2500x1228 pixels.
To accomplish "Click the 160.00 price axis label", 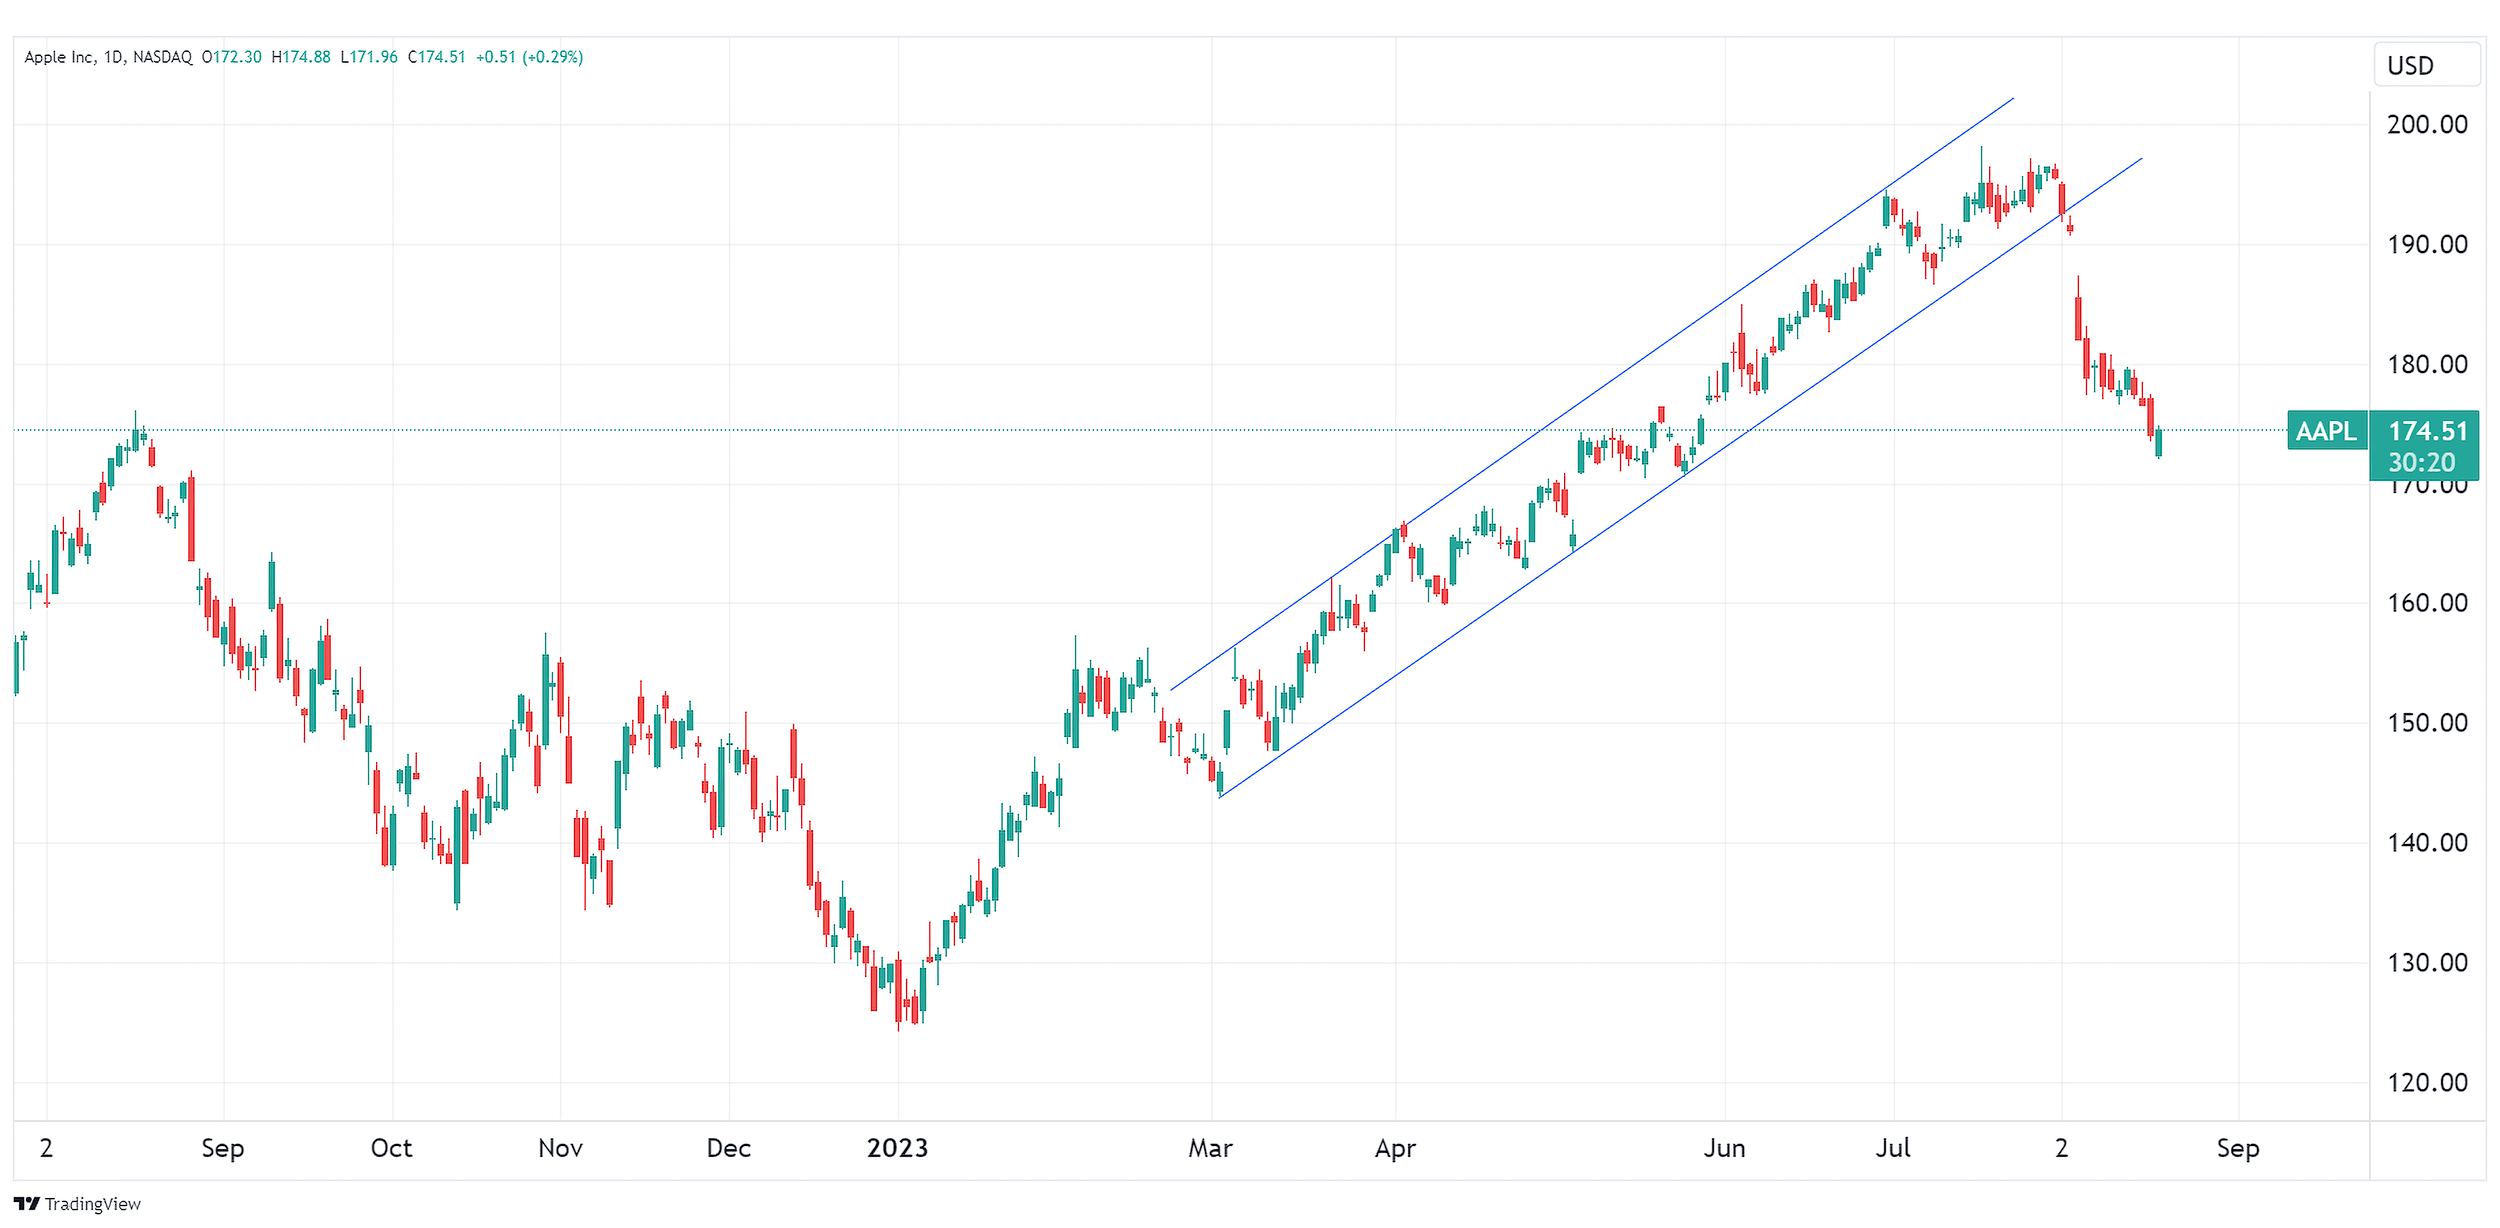I will (x=2427, y=603).
